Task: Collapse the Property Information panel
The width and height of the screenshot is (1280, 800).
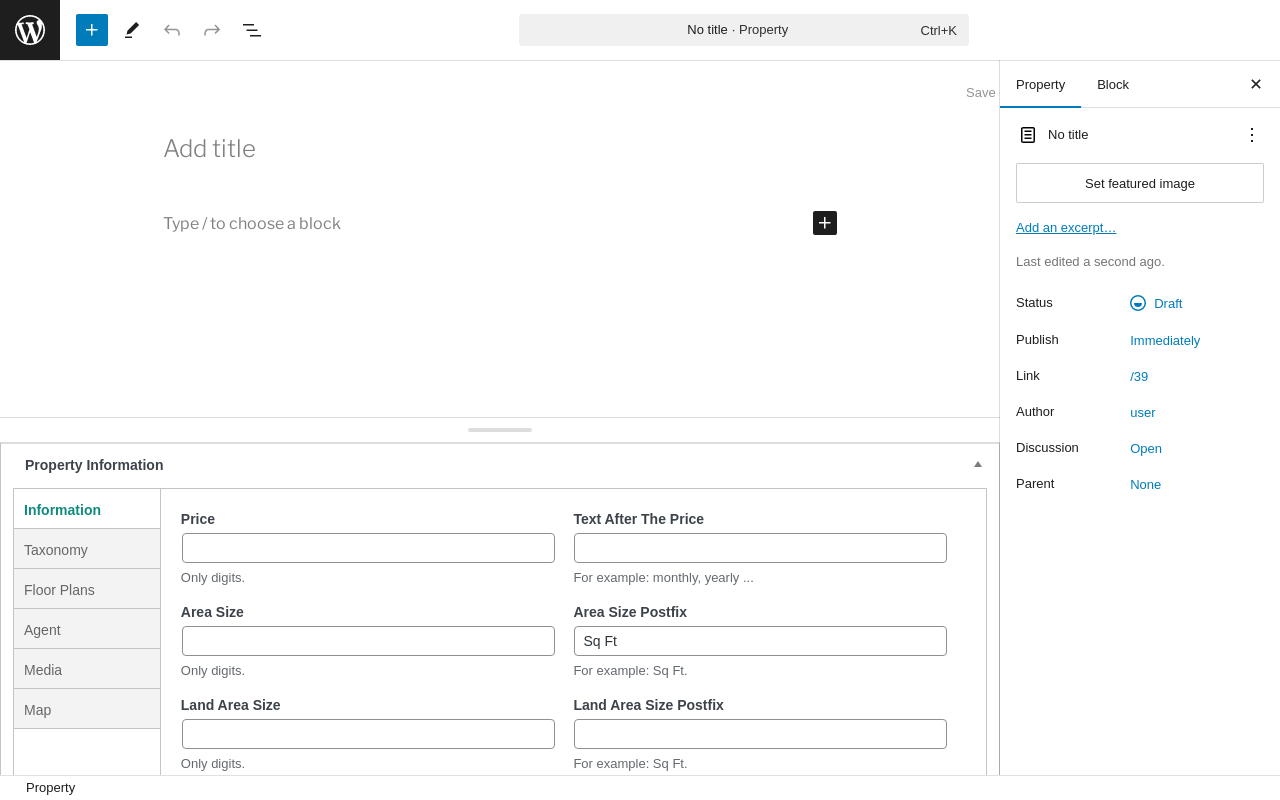Action: (x=978, y=464)
